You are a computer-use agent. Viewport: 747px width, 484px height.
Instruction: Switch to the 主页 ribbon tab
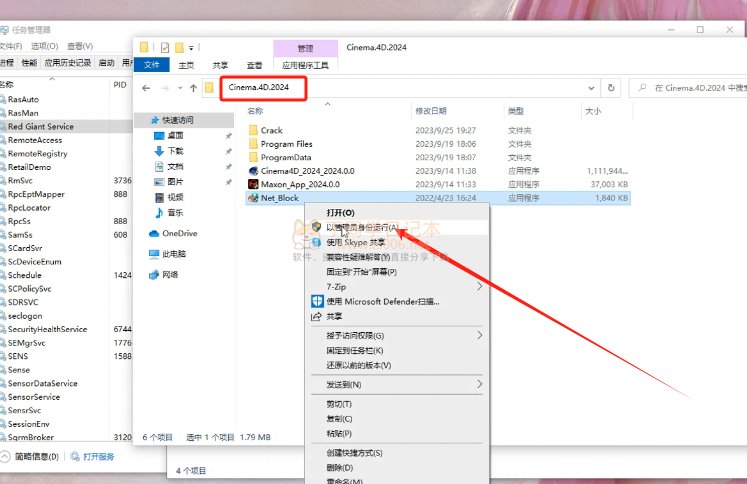[x=186, y=65]
